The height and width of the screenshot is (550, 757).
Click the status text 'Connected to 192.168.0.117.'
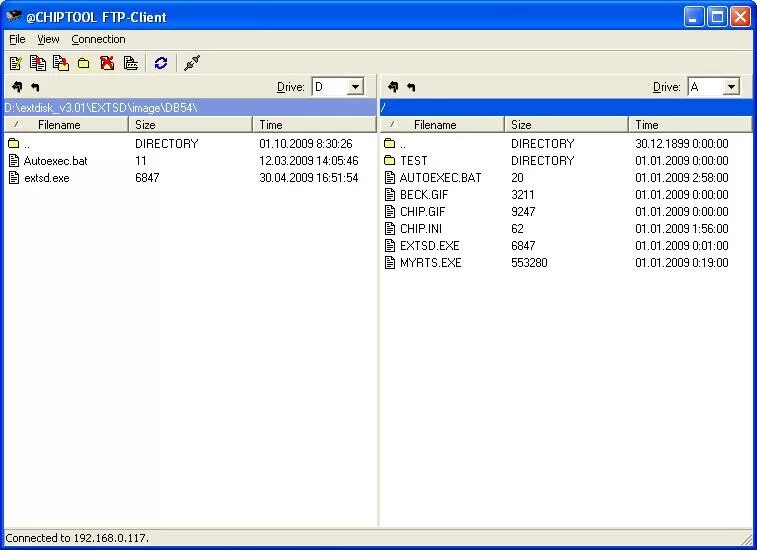pos(77,538)
